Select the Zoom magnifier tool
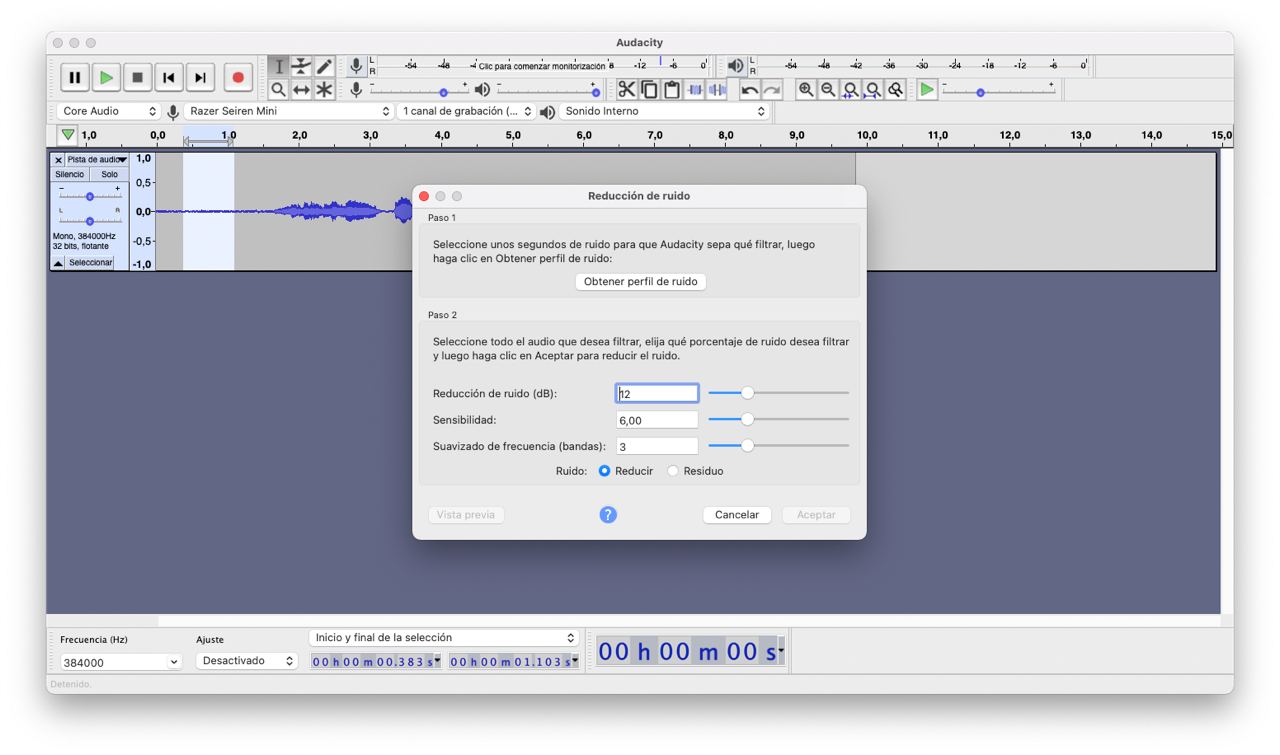The width and height of the screenshot is (1280, 755). tap(279, 89)
